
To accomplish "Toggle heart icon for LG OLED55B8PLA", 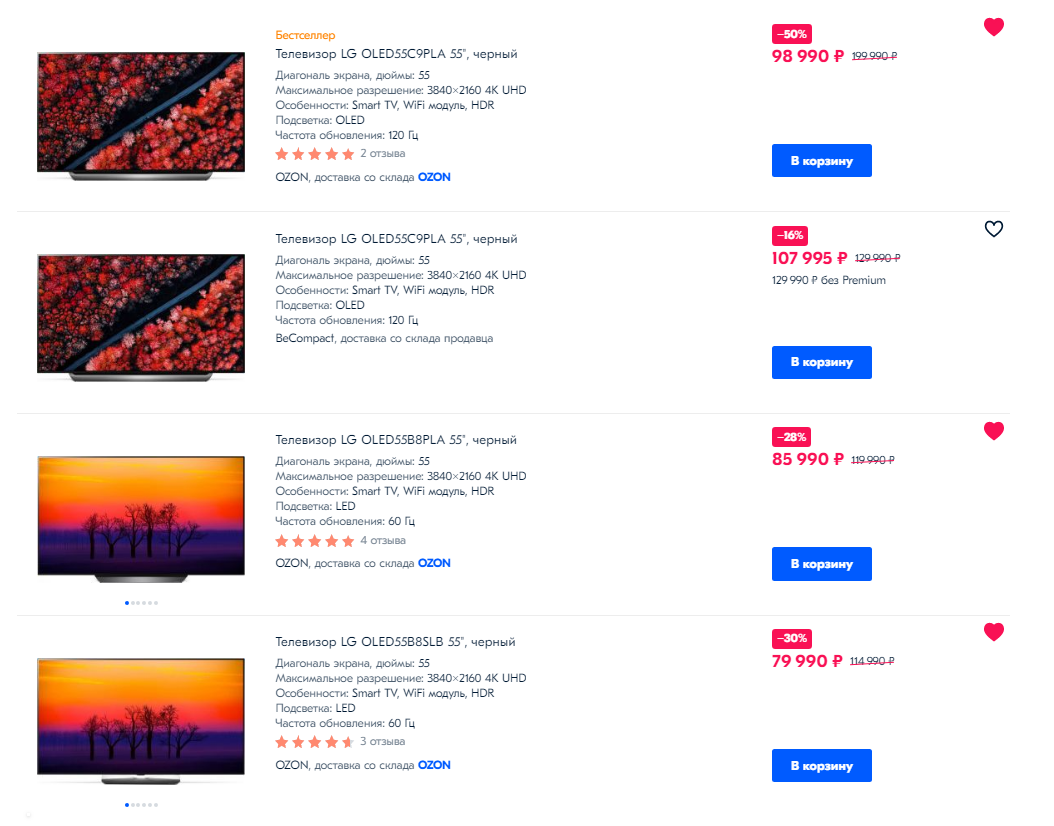I will [x=993, y=431].
